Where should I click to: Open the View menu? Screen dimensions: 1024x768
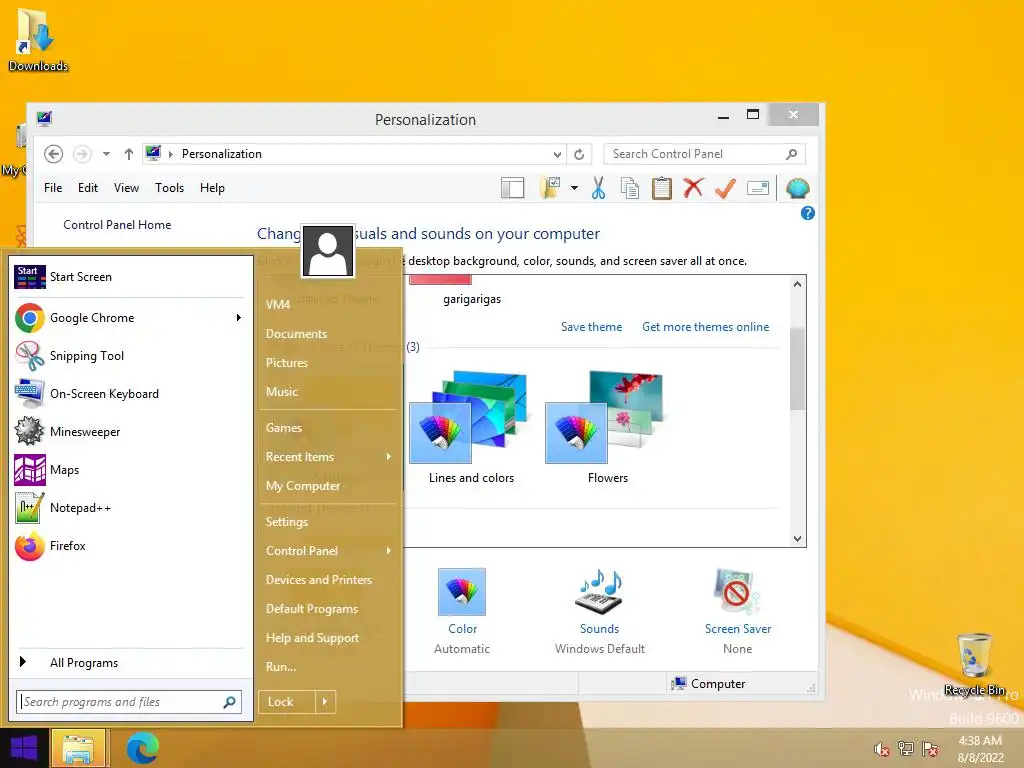pyautogui.click(x=126, y=188)
